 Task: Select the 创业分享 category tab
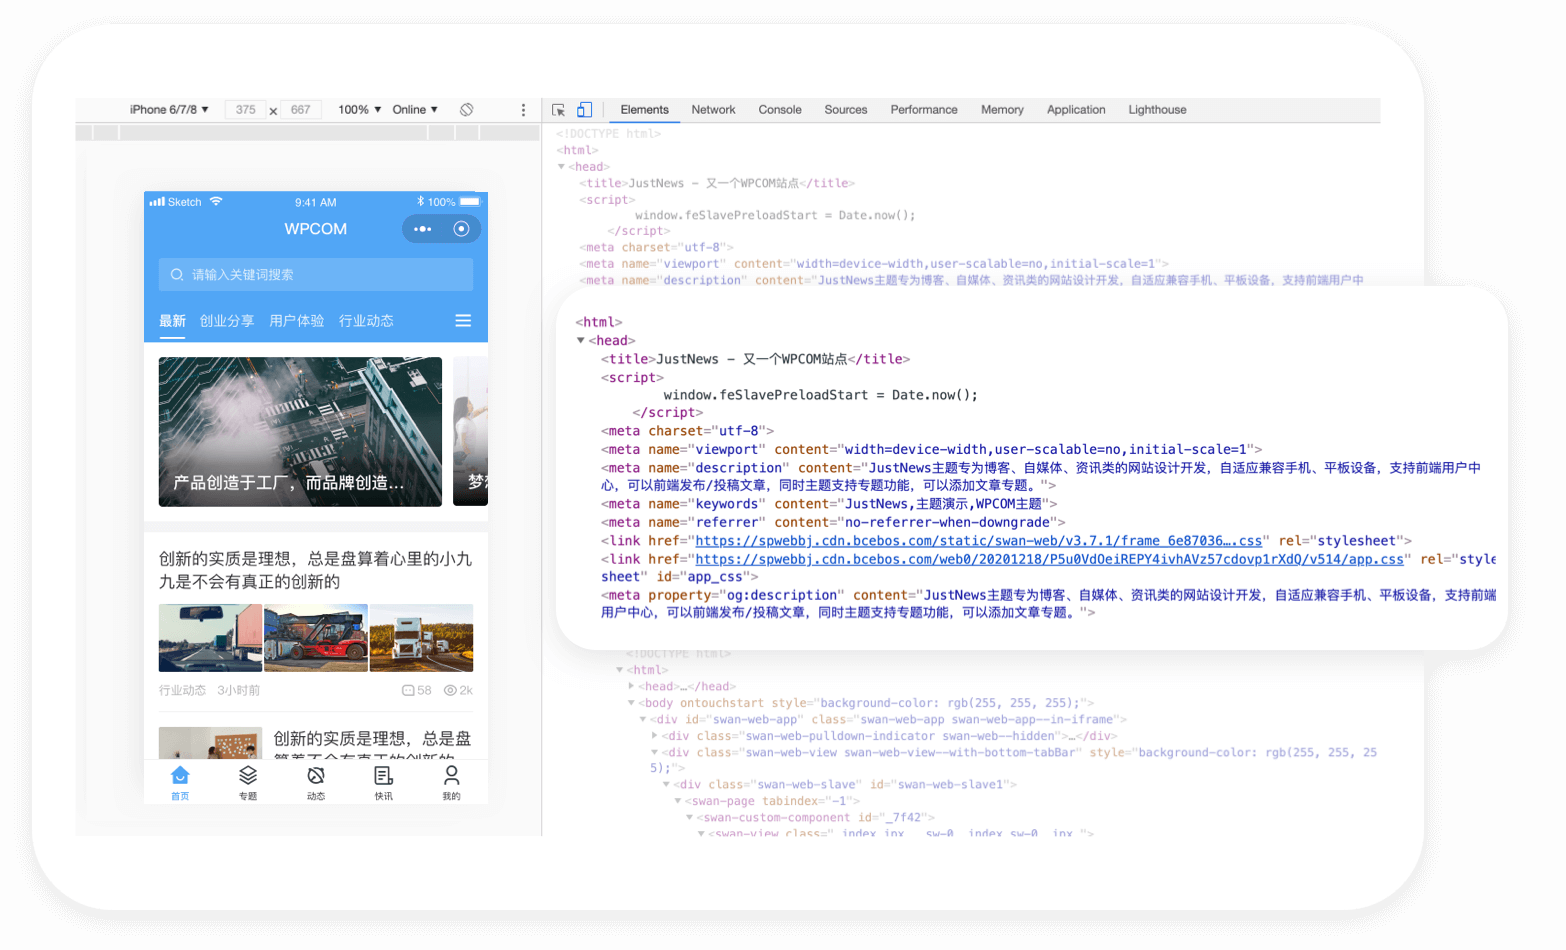pyautogui.click(x=227, y=321)
